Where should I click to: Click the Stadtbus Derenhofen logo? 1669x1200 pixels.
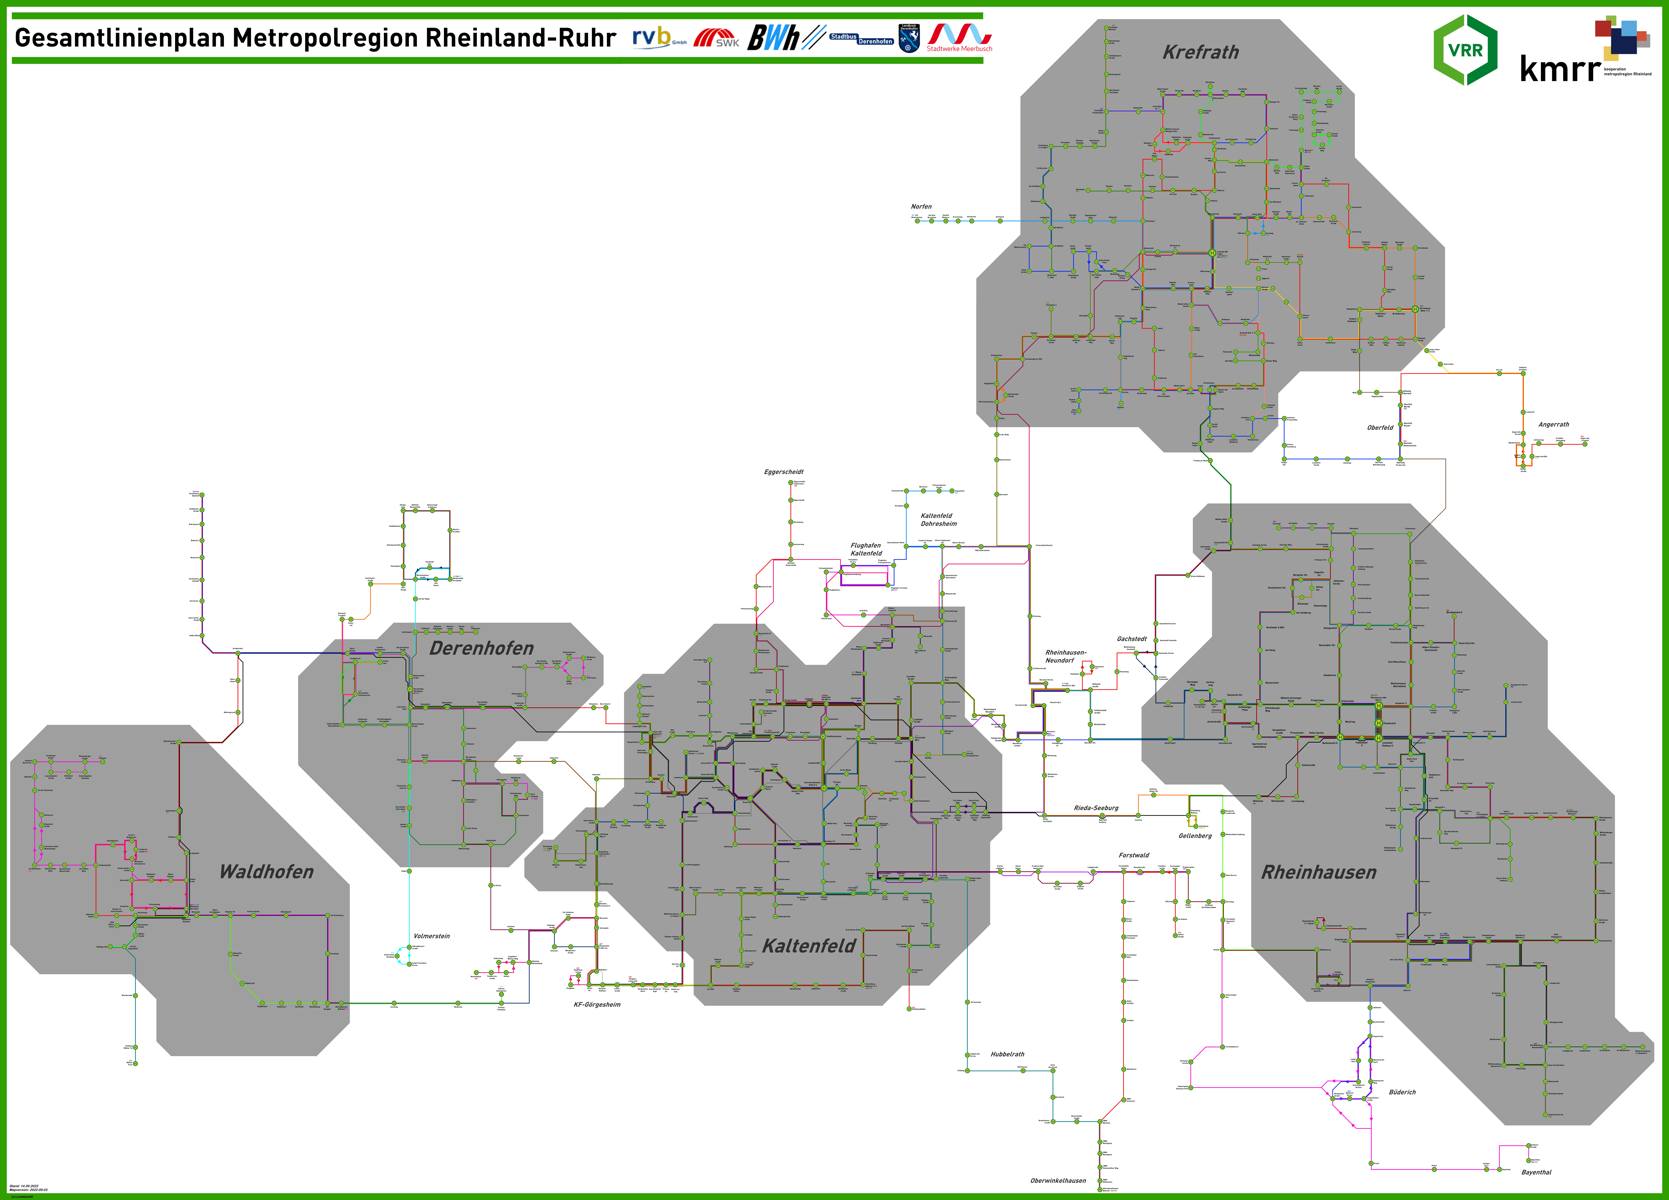(x=861, y=38)
